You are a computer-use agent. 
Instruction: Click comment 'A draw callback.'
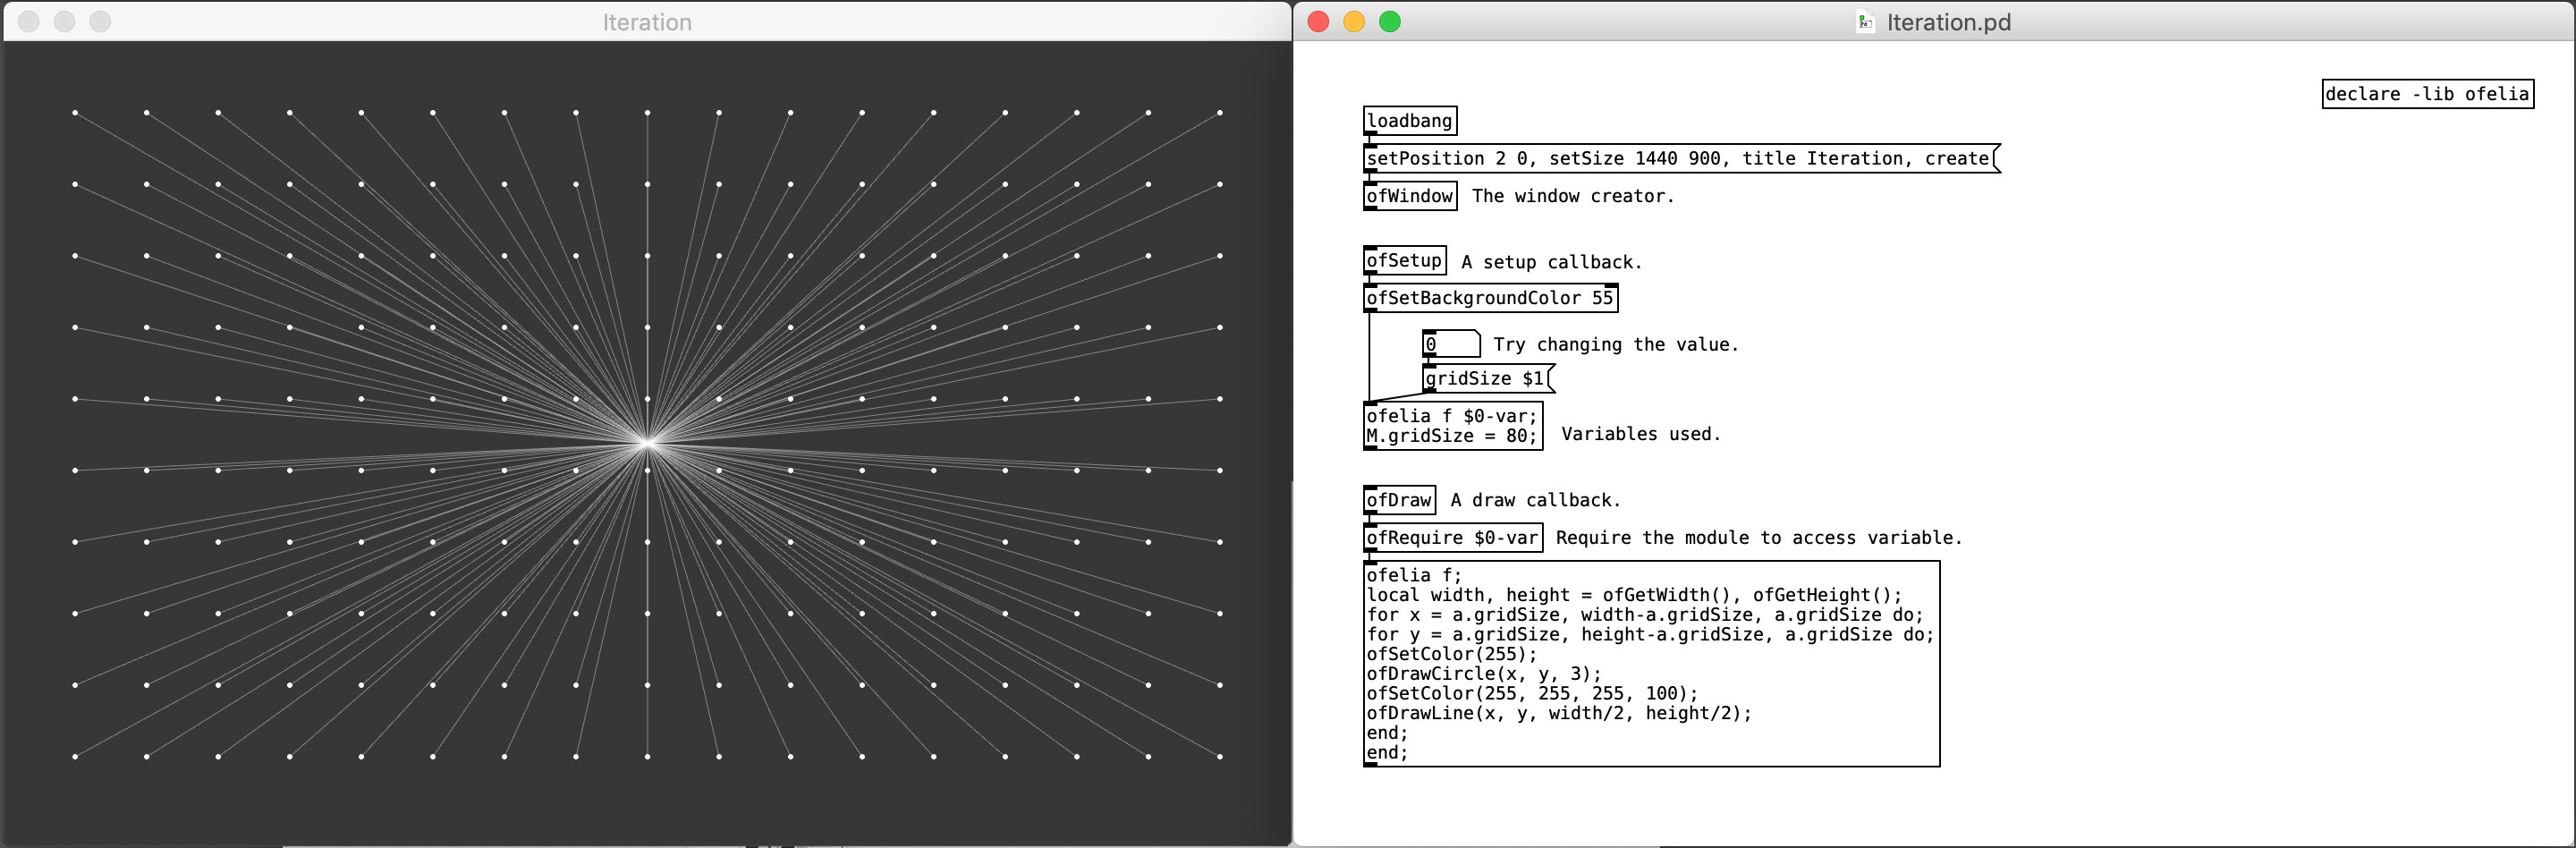coord(1535,500)
